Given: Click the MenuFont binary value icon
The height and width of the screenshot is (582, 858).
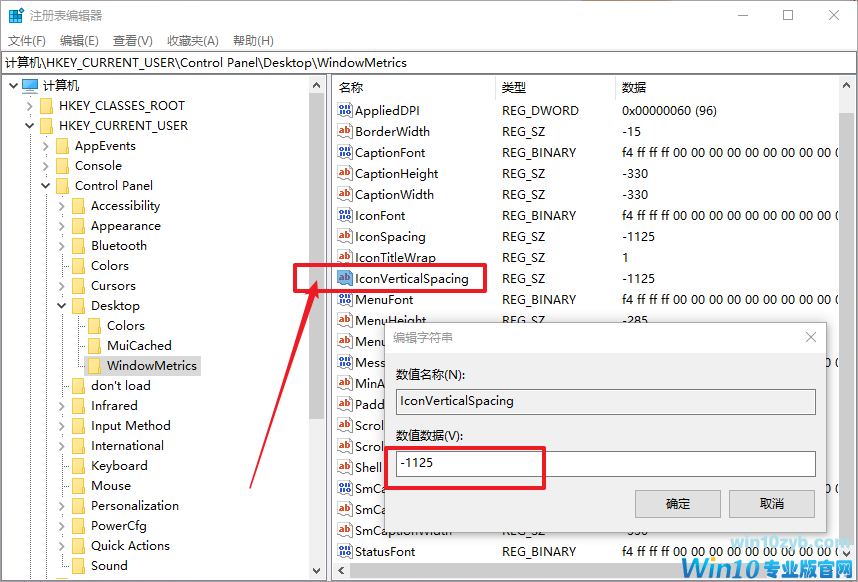Looking at the screenshot, I should pyautogui.click(x=344, y=299).
